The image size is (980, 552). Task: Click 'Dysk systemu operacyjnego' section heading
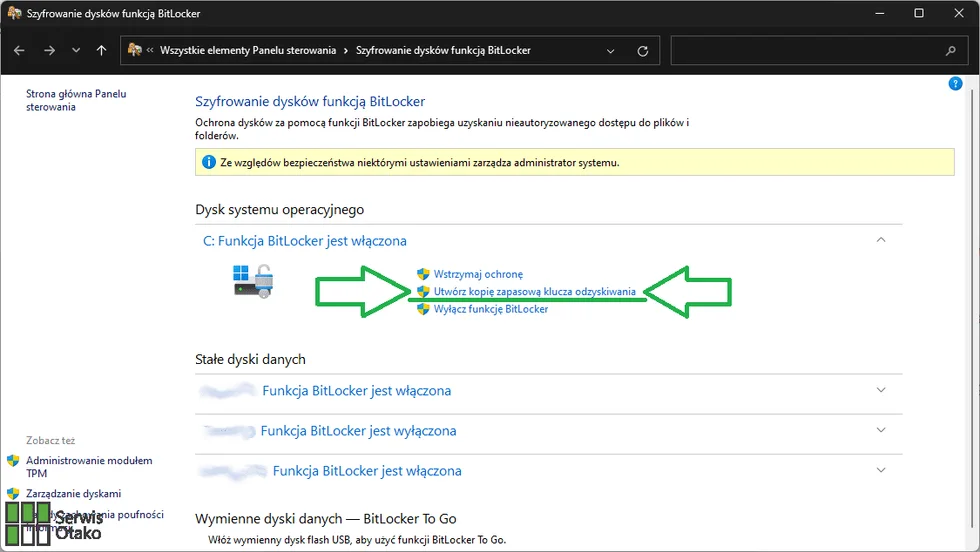tap(279, 210)
